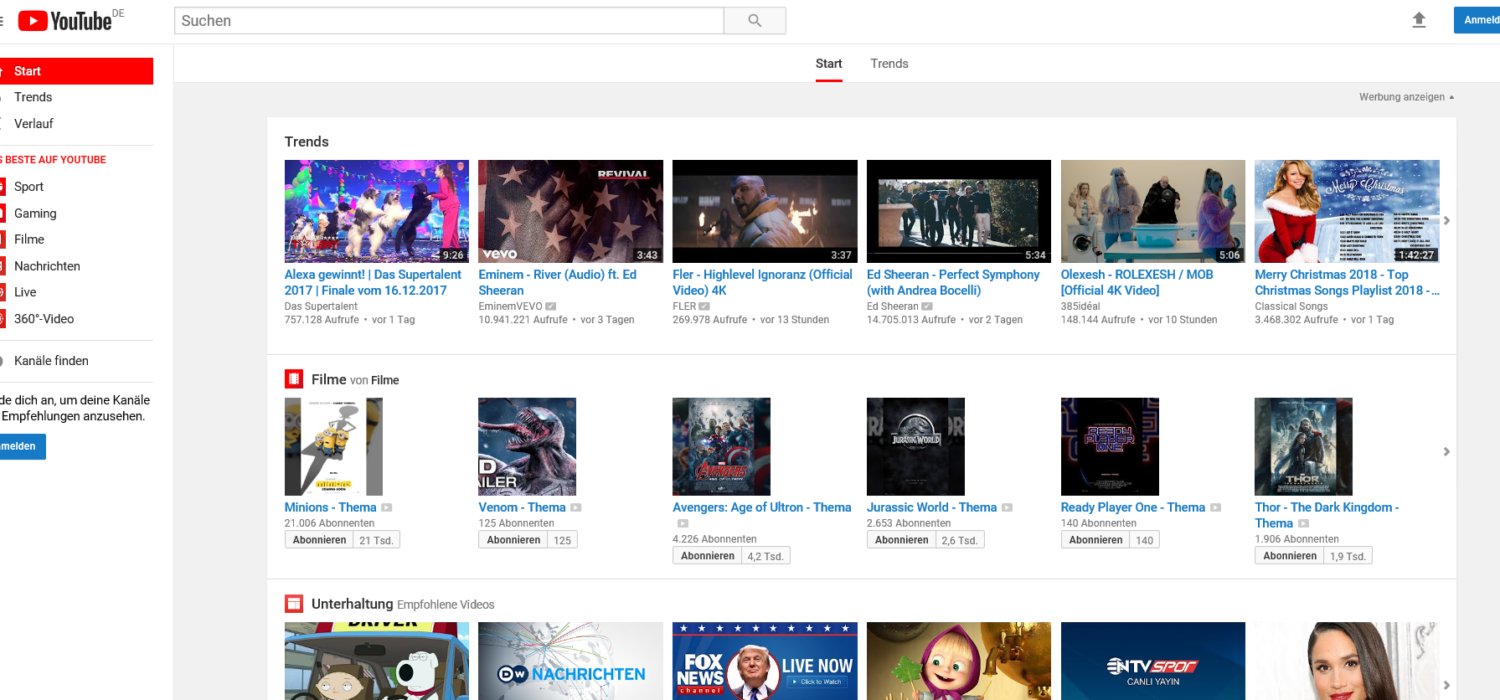Click the upload arrow icon
The width and height of the screenshot is (1500, 700).
coord(1418,20)
